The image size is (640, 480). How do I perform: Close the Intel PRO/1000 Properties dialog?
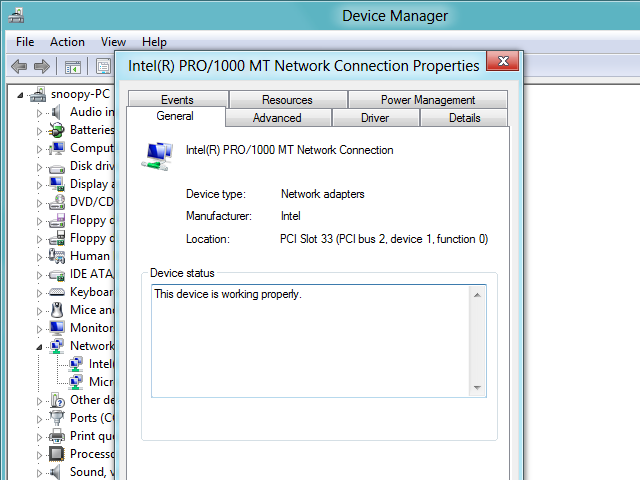pyautogui.click(x=502, y=61)
